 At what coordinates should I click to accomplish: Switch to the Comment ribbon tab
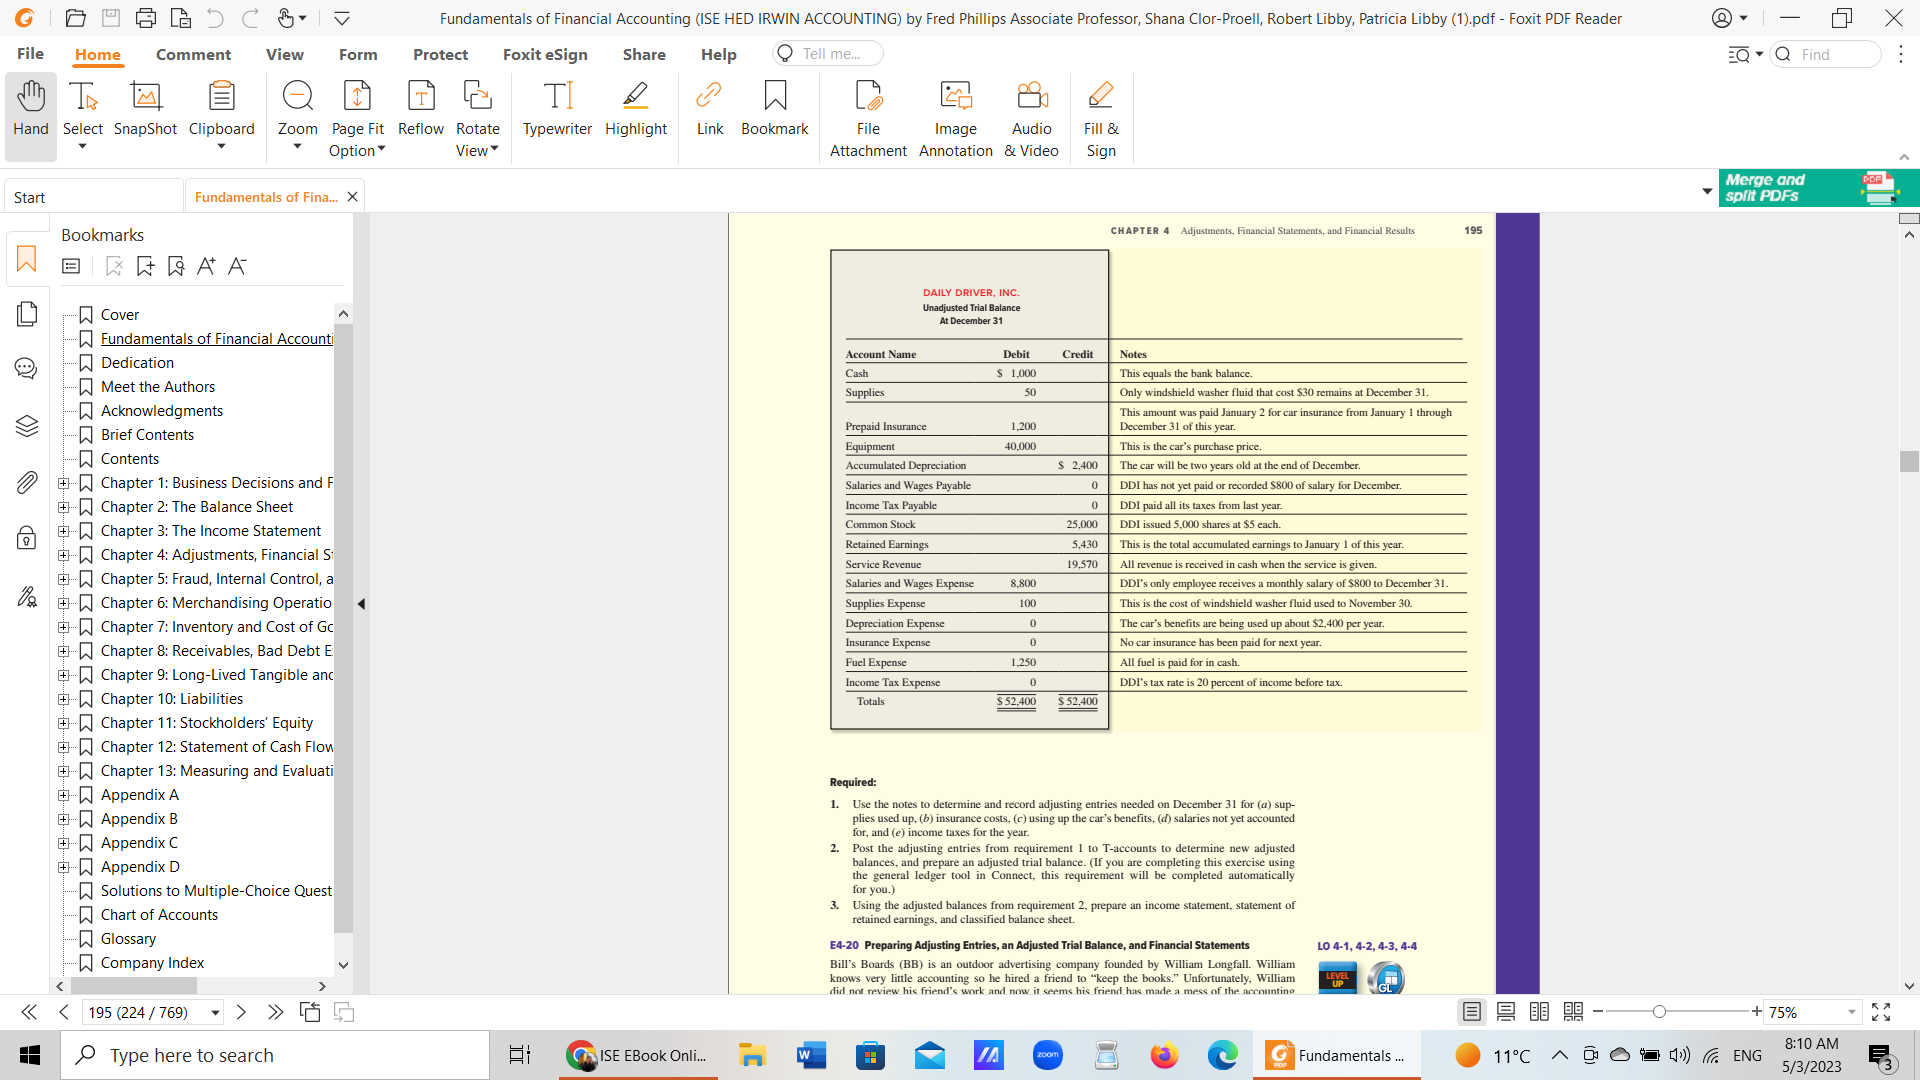[193, 54]
